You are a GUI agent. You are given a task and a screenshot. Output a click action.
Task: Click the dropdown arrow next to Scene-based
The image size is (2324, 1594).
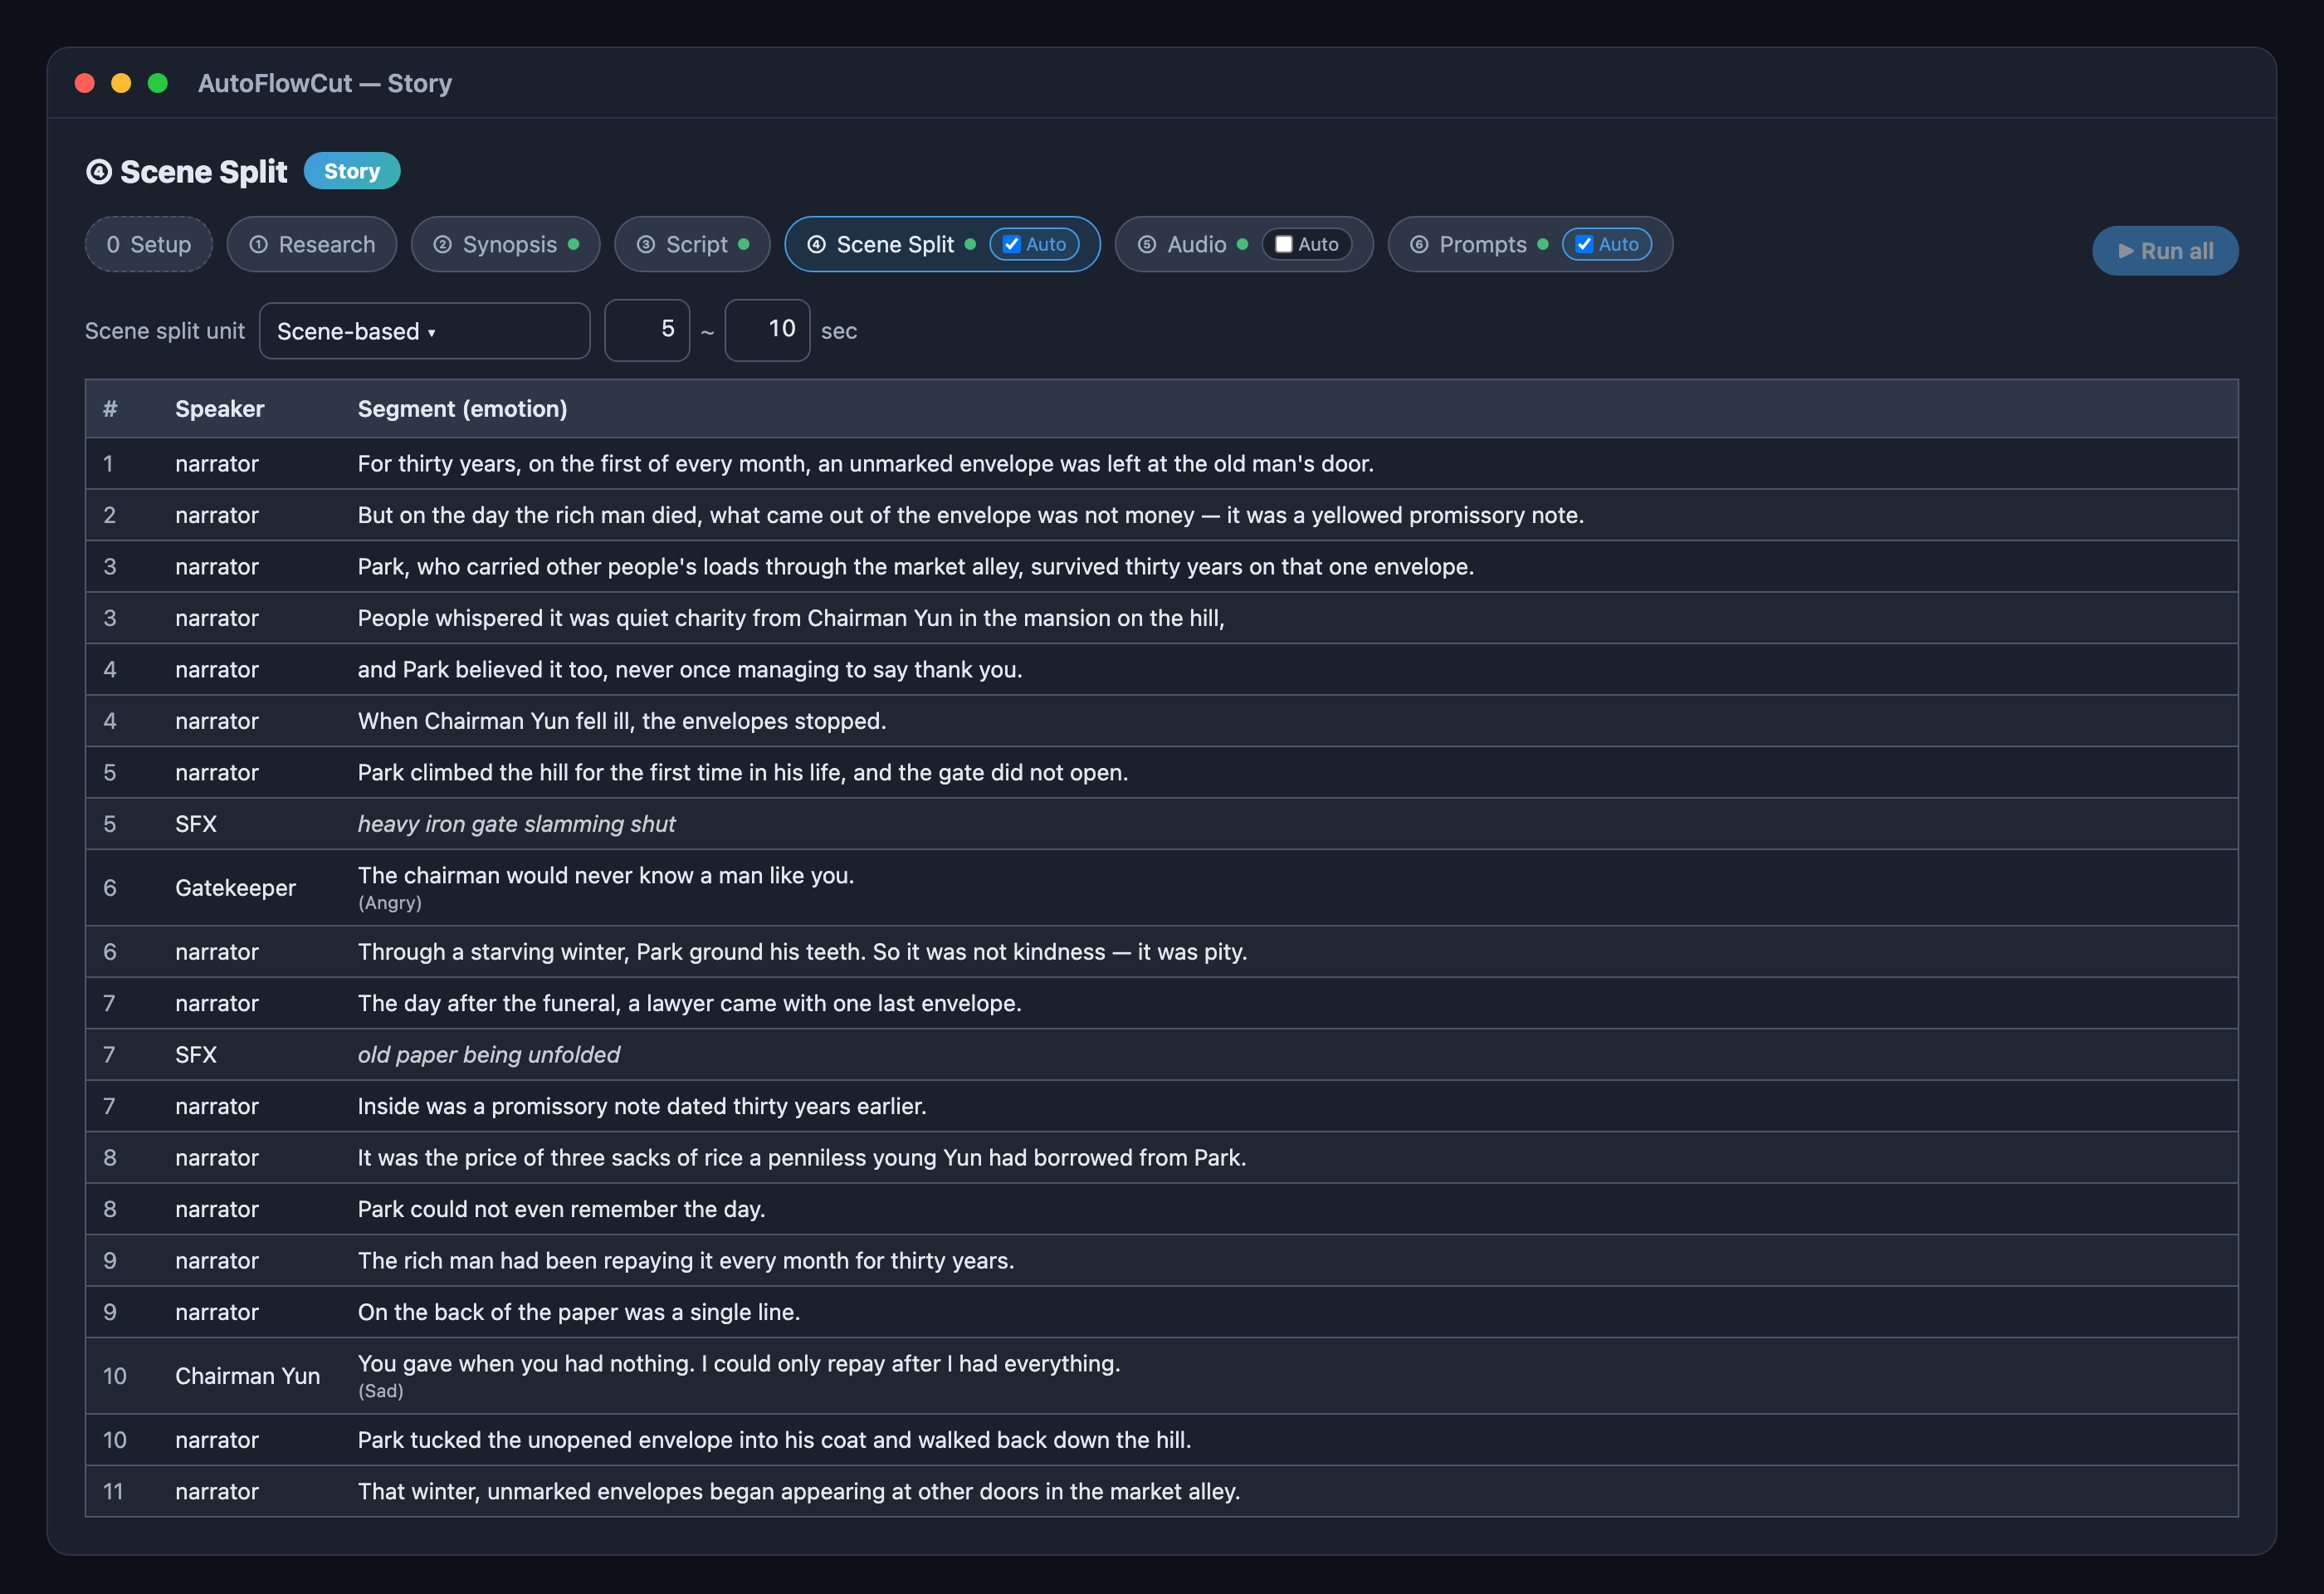[x=432, y=333]
